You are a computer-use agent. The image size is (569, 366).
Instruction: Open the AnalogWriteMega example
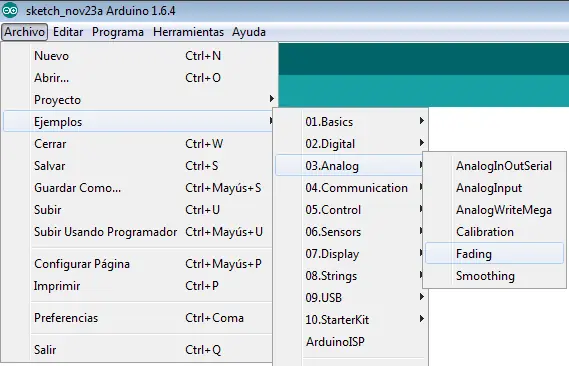(494, 210)
